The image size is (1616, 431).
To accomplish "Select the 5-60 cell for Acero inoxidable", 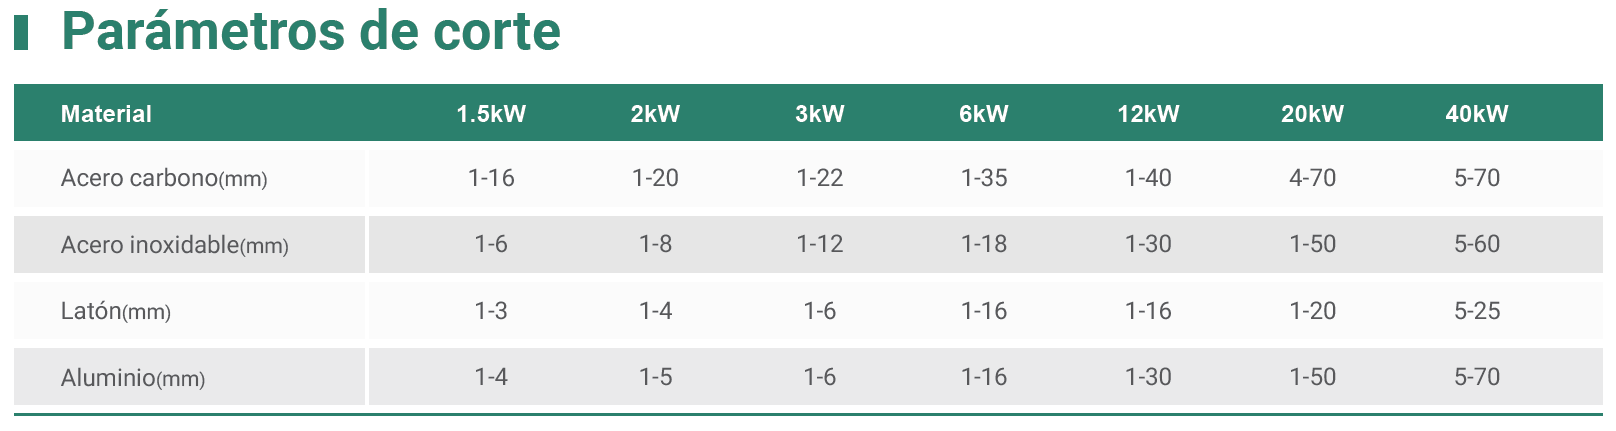I will pyautogui.click(x=1477, y=244).
